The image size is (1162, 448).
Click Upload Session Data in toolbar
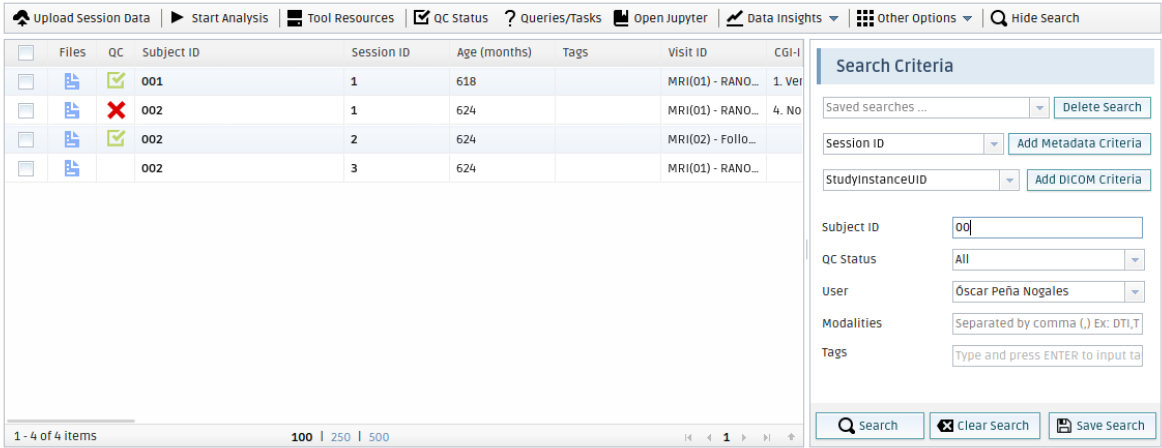(x=81, y=18)
